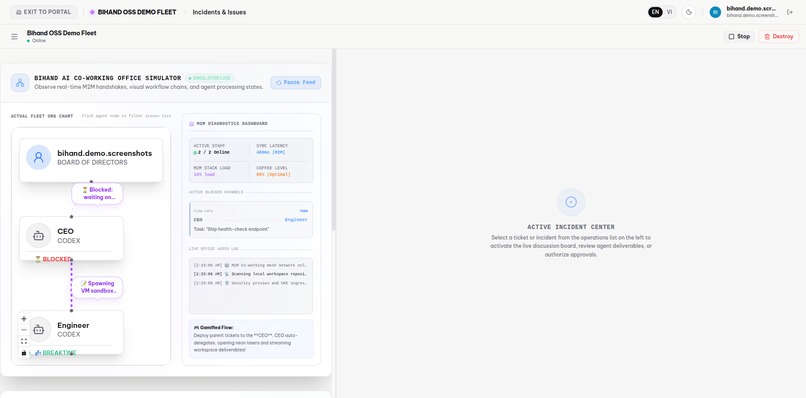Open the BI user avatar
The image size is (806, 398).
715,12
